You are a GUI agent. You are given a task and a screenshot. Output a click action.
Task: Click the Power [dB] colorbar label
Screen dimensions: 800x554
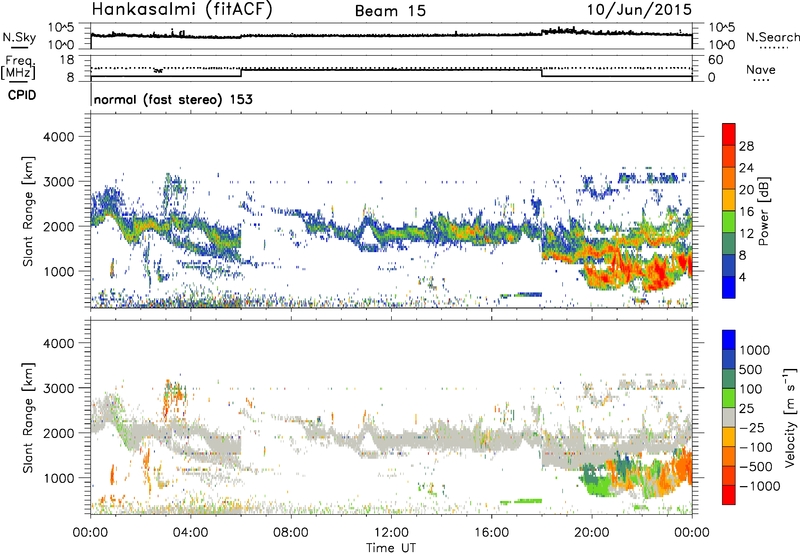(763, 211)
